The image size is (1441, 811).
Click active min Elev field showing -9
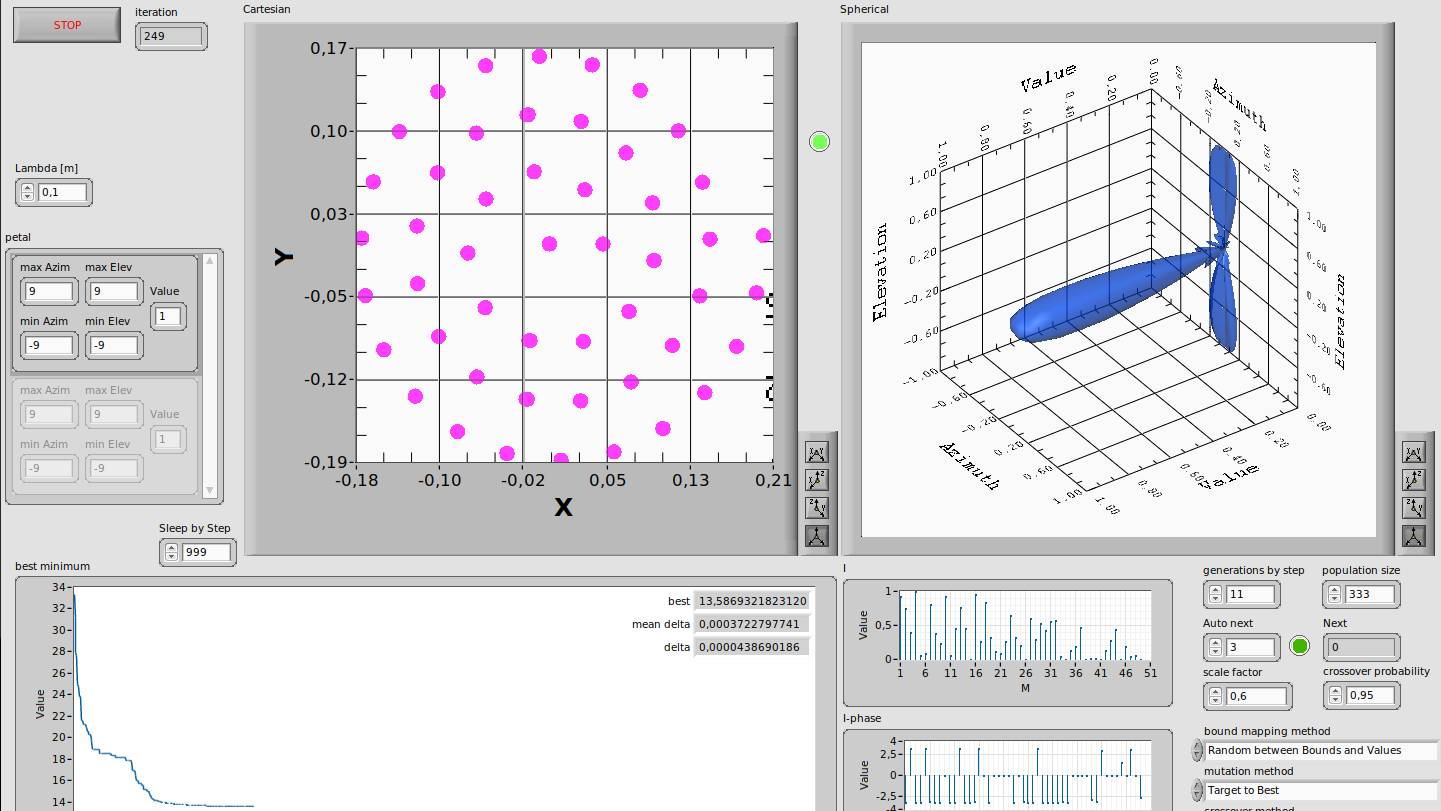click(x=113, y=345)
